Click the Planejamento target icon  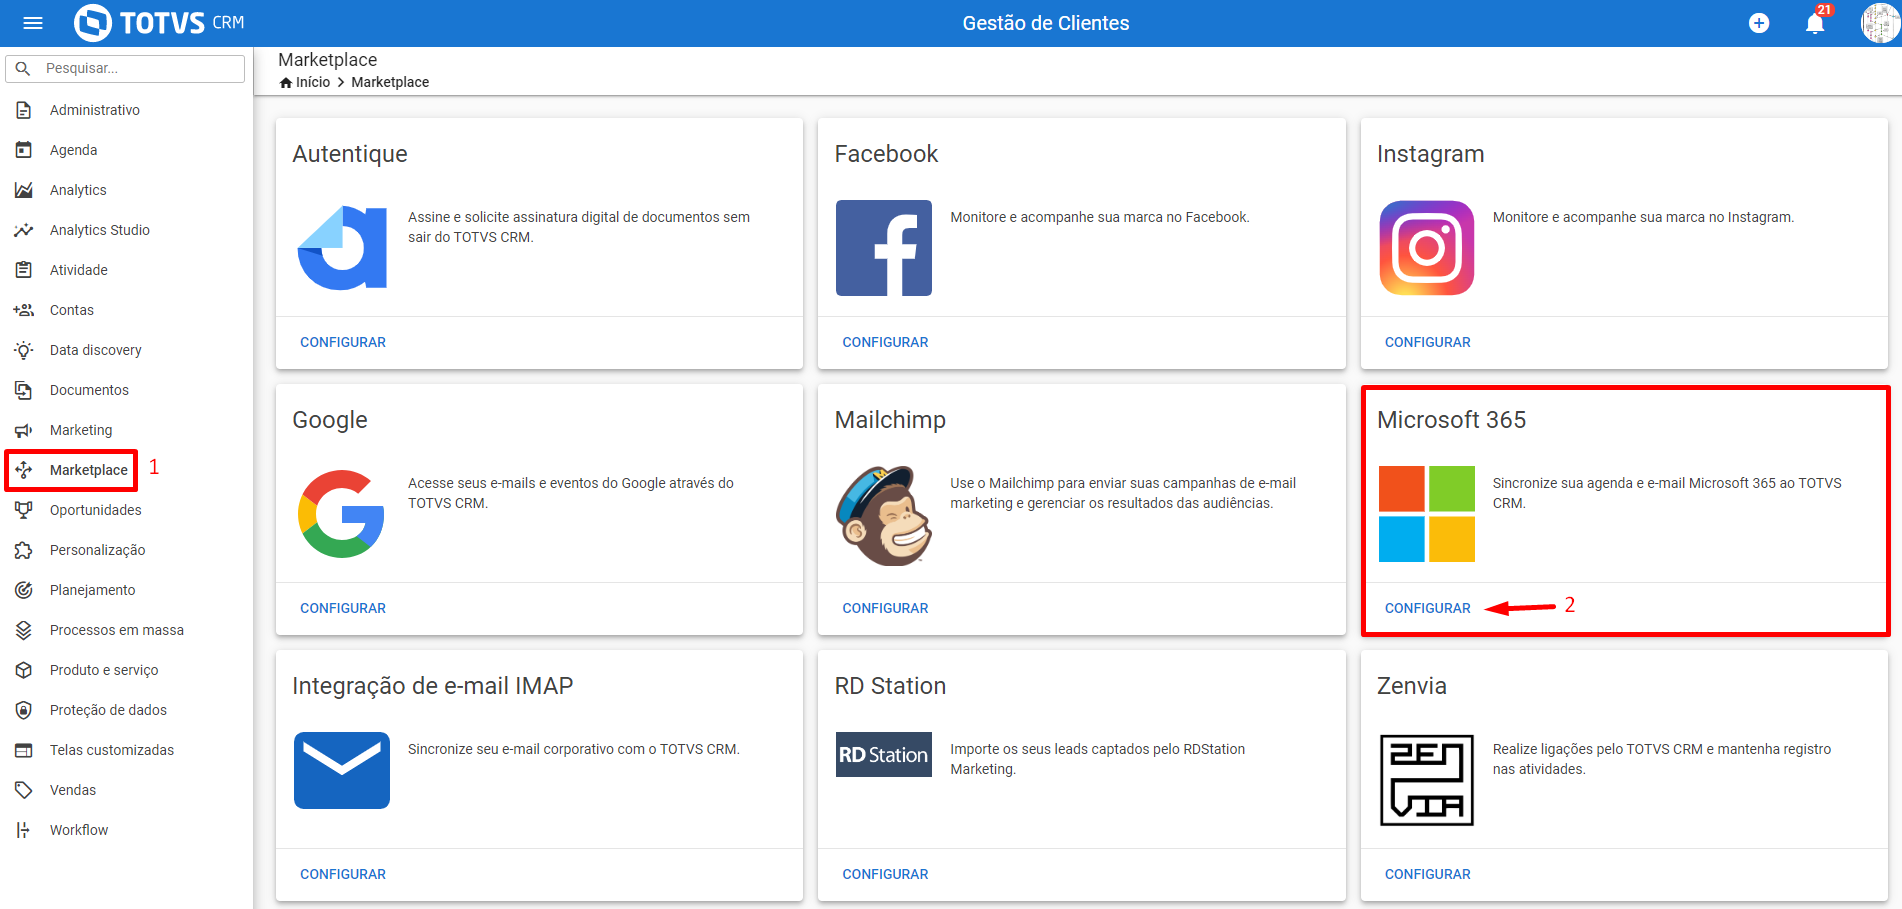(x=24, y=590)
